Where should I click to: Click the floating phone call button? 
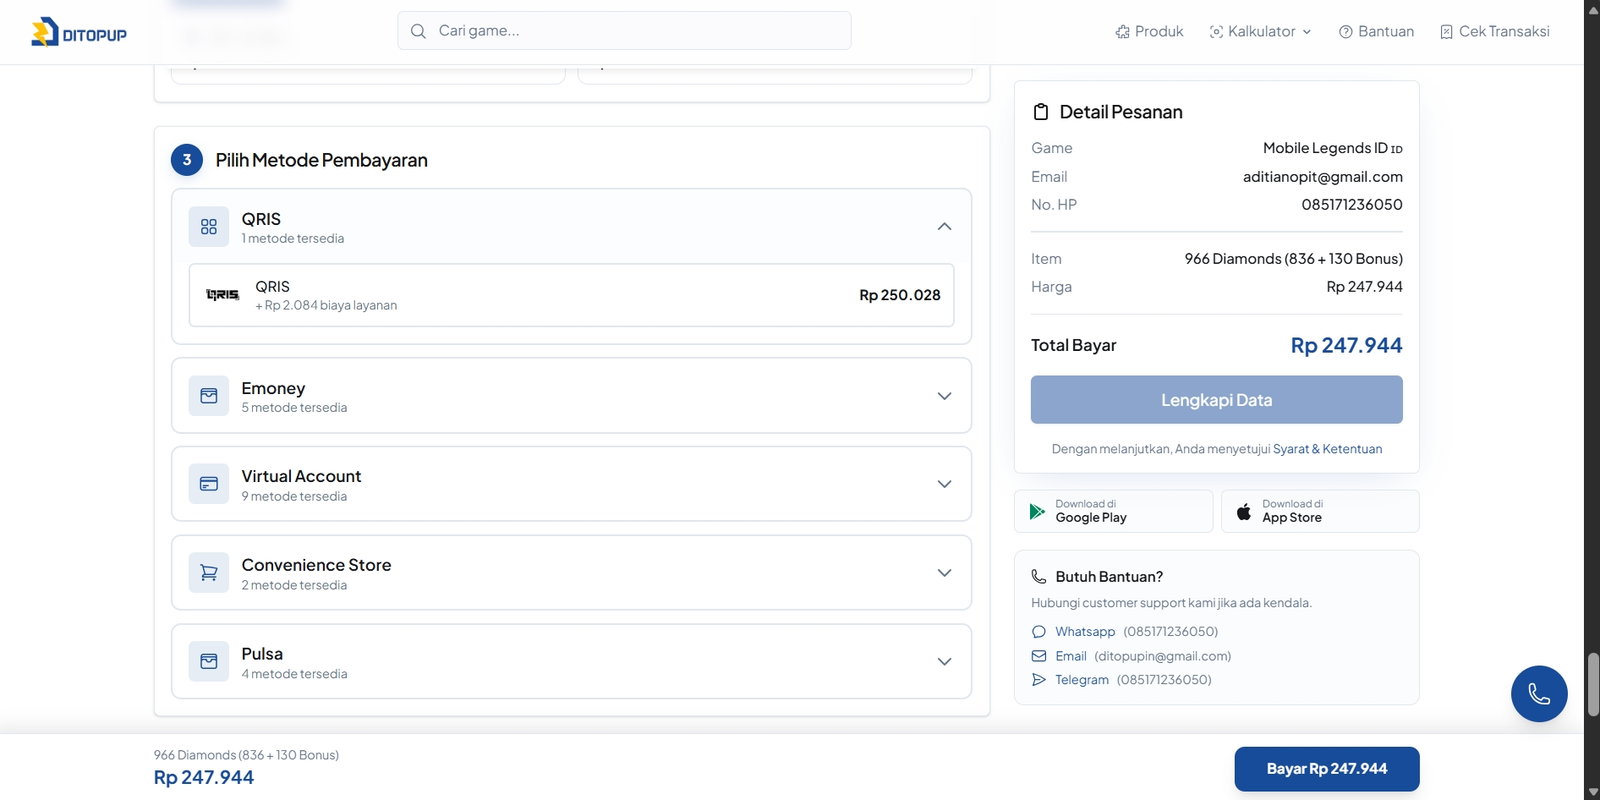pyautogui.click(x=1538, y=693)
